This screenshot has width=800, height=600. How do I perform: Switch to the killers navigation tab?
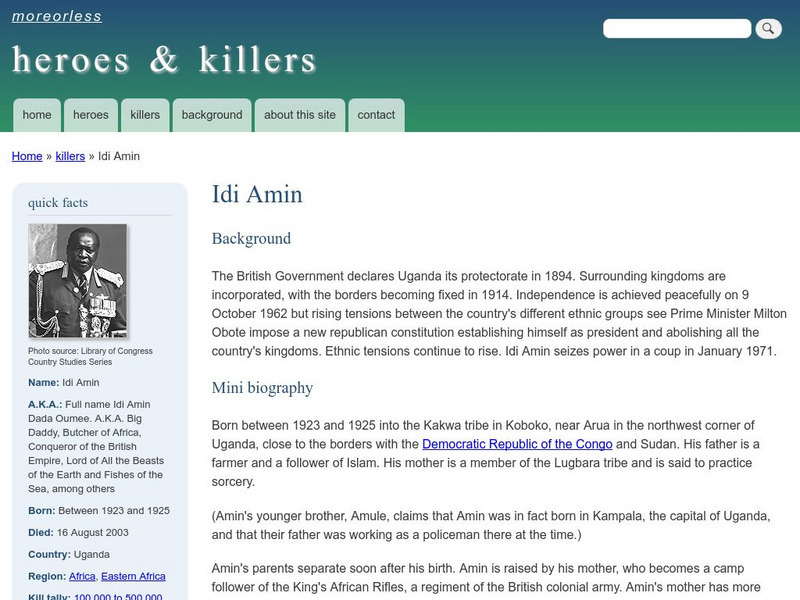click(144, 114)
